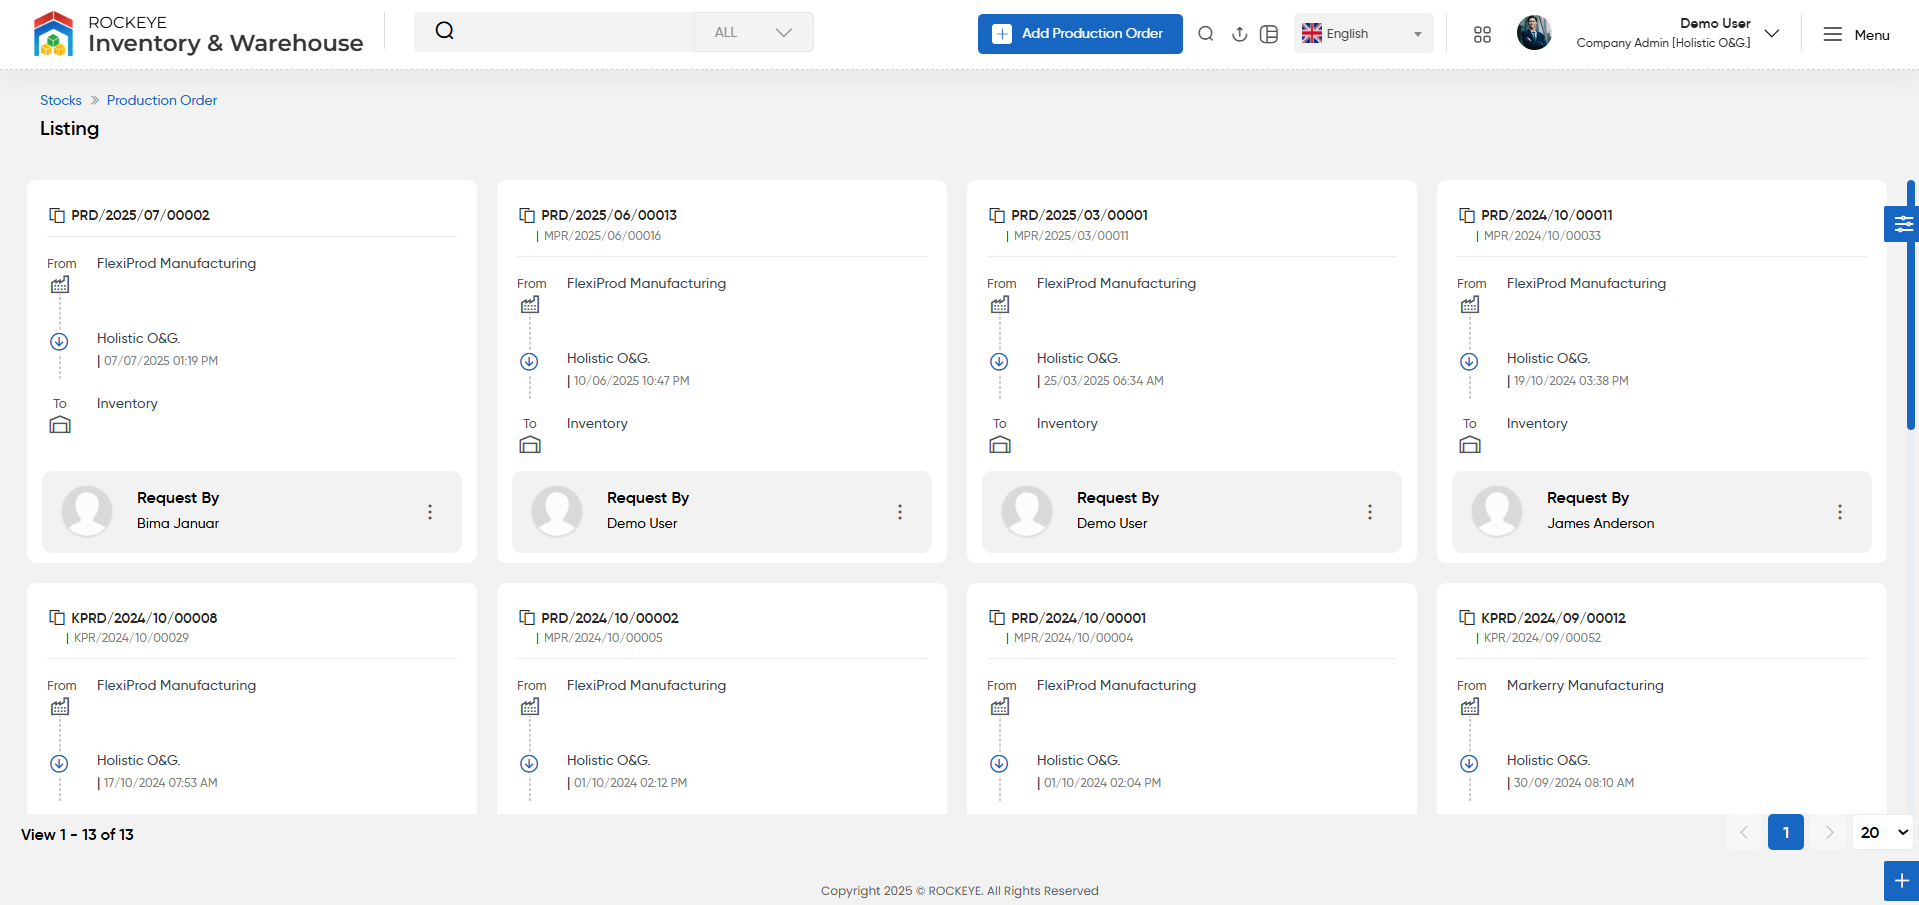Click the ROCKEYE home logo icon

(54, 34)
